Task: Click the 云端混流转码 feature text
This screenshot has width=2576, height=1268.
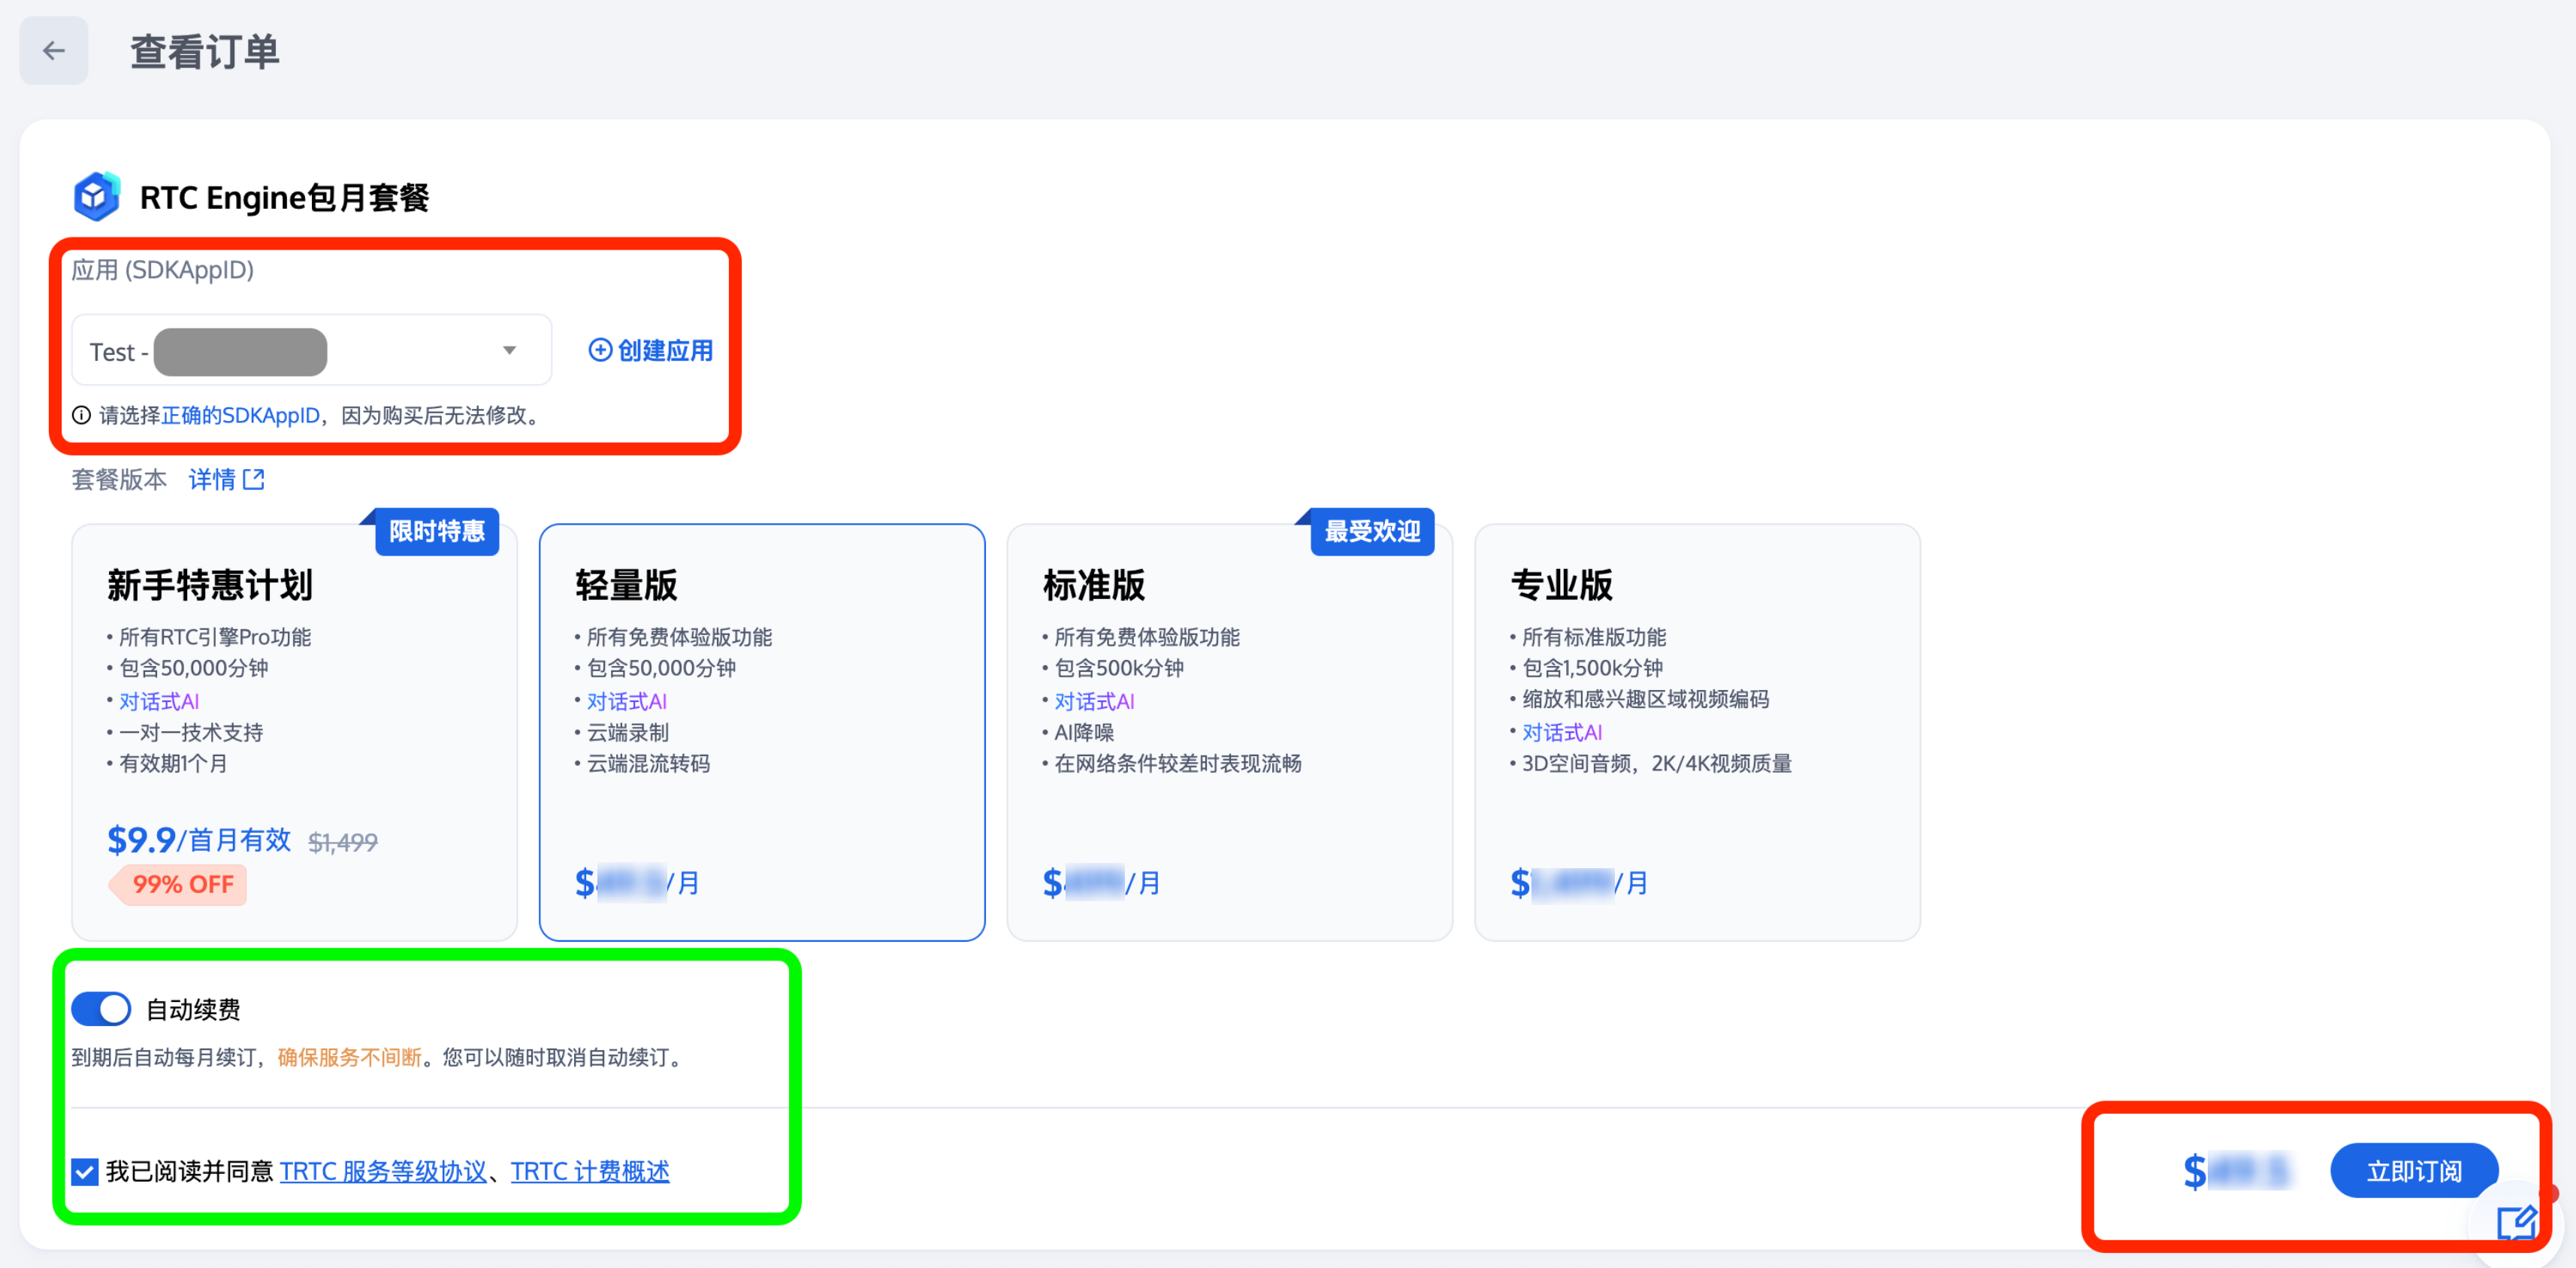Action: pyautogui.click(x=648, y=763)
